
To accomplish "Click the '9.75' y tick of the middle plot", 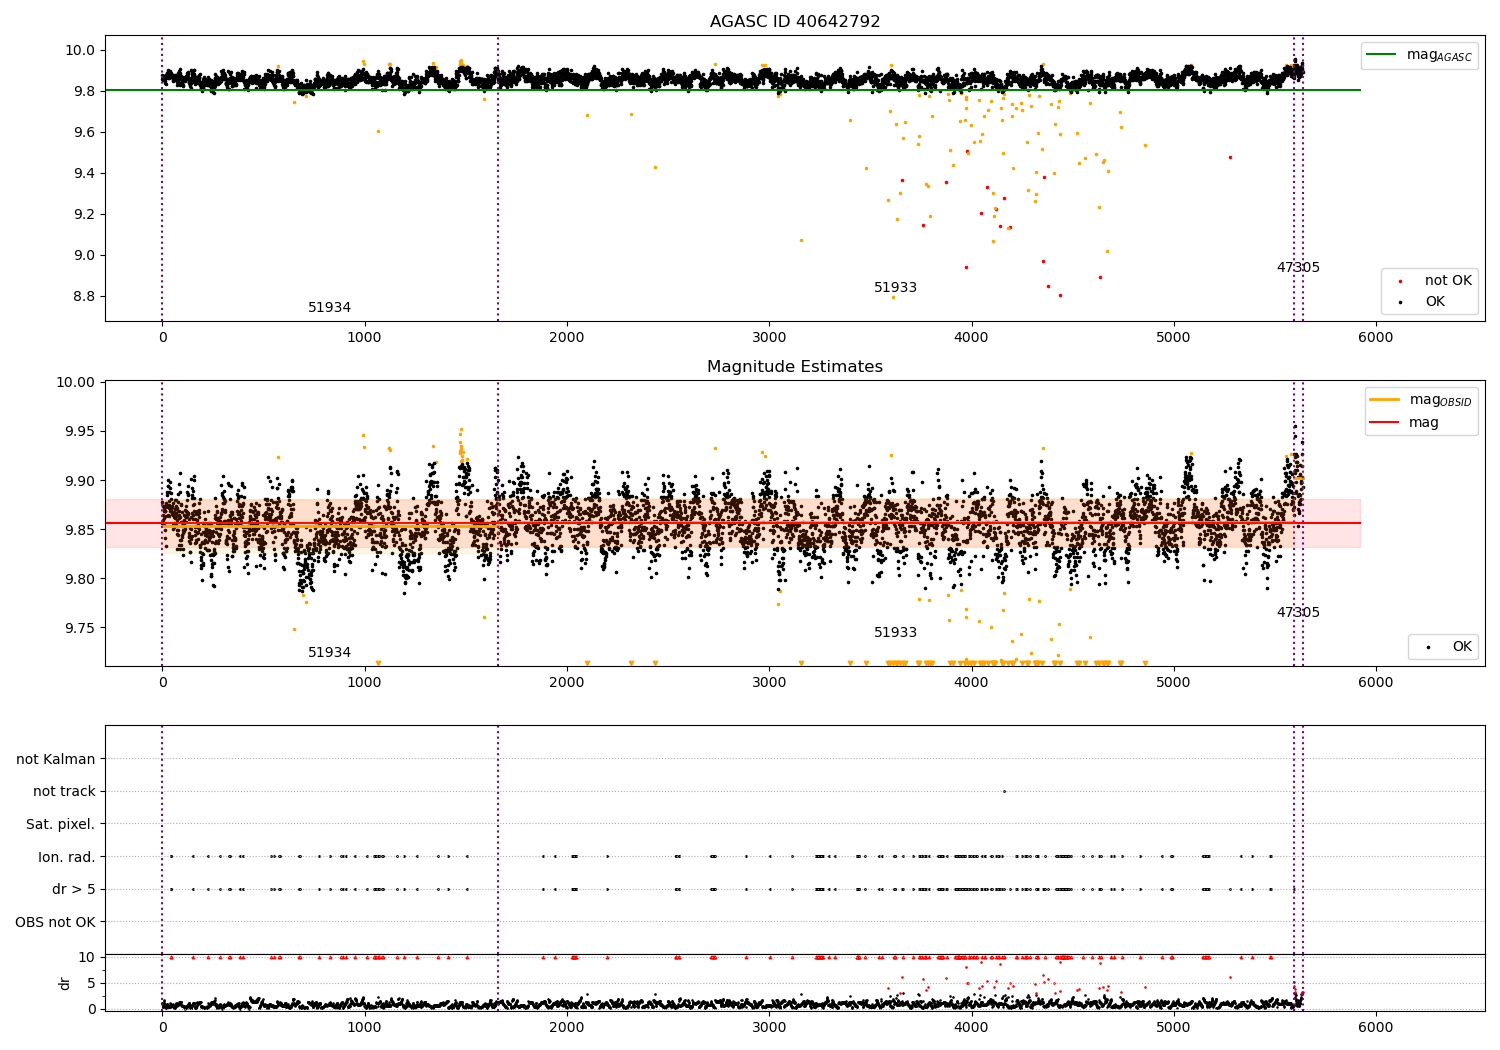I will click(x=78, y=628).
